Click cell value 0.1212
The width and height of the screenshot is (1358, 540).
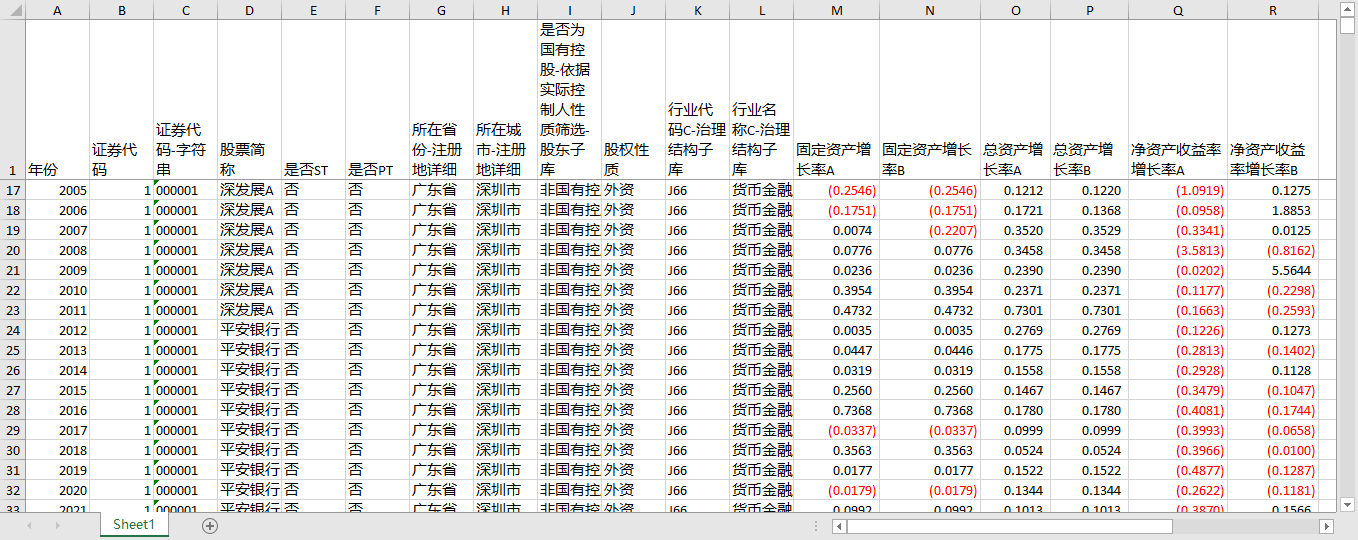(1016, 190)
